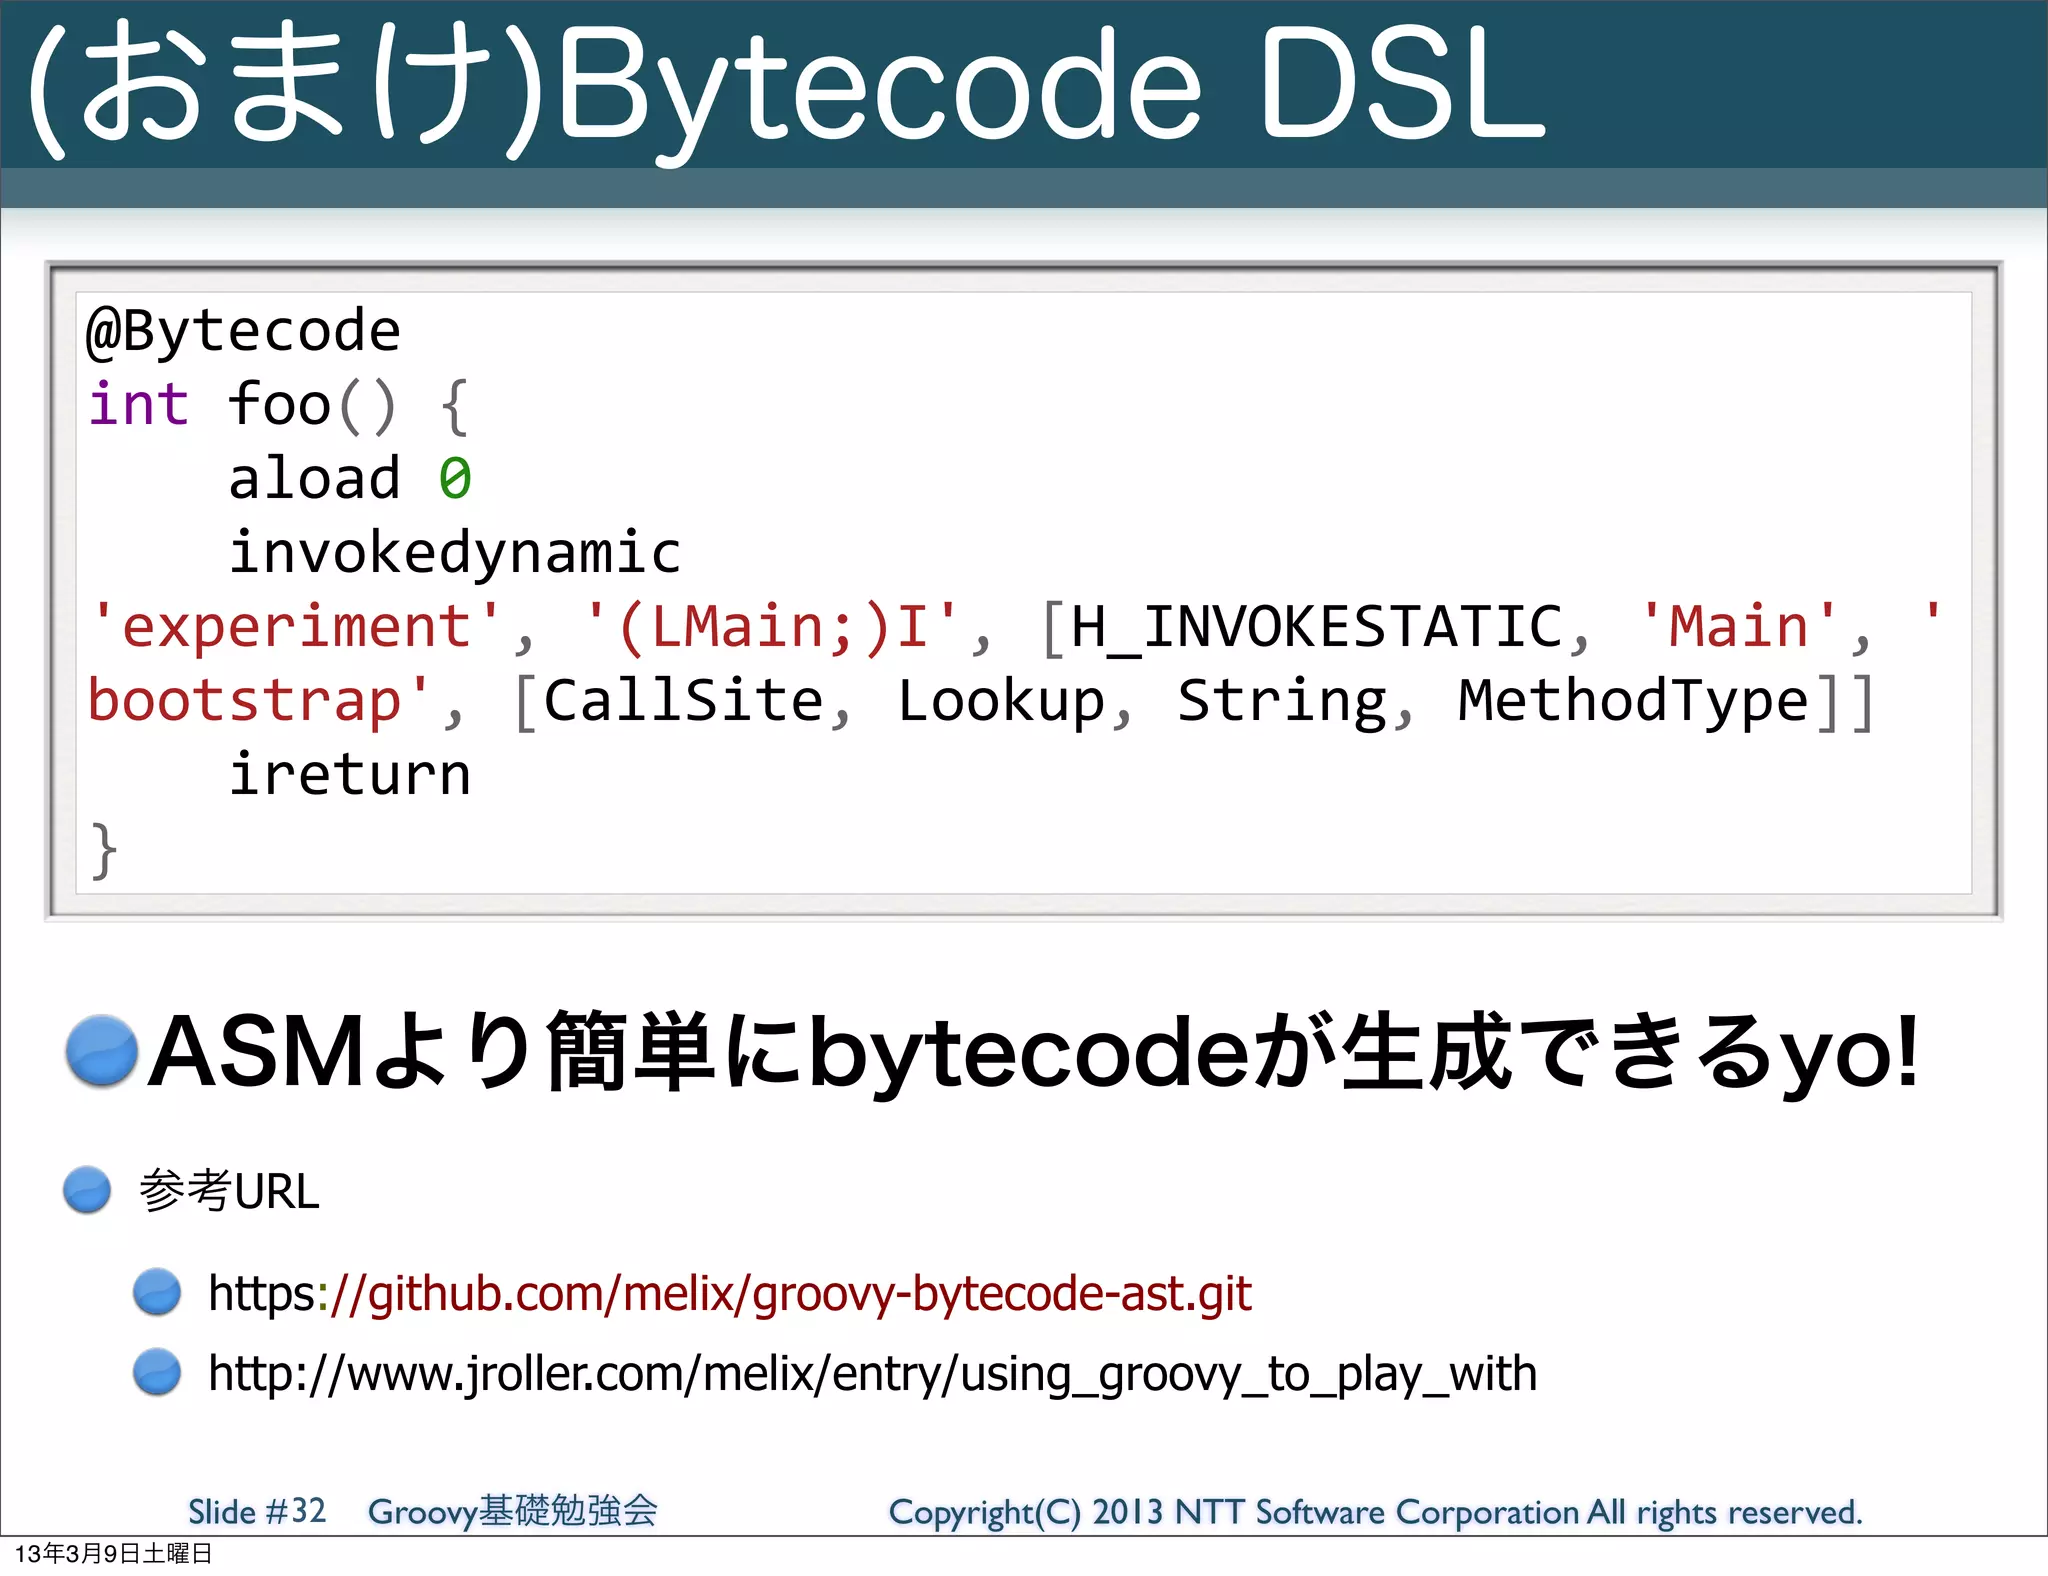Screen dimensions: 2048x1576
Task: Select the 'aload' instruction text
Action: click(x=314, y=478)
